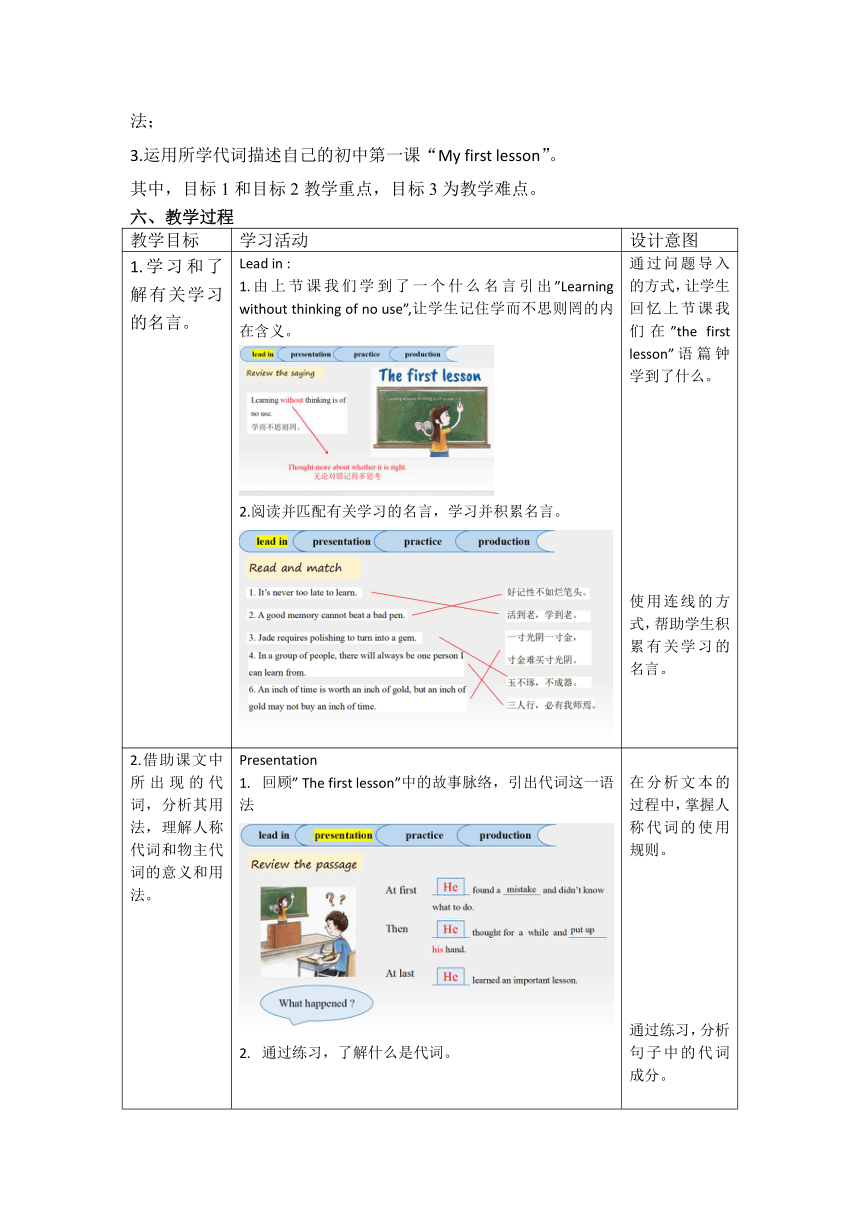This screenshot has width=860, height=1216.
Task: Click the design note starting "使用连线的方式"
Action: point(680,635)
